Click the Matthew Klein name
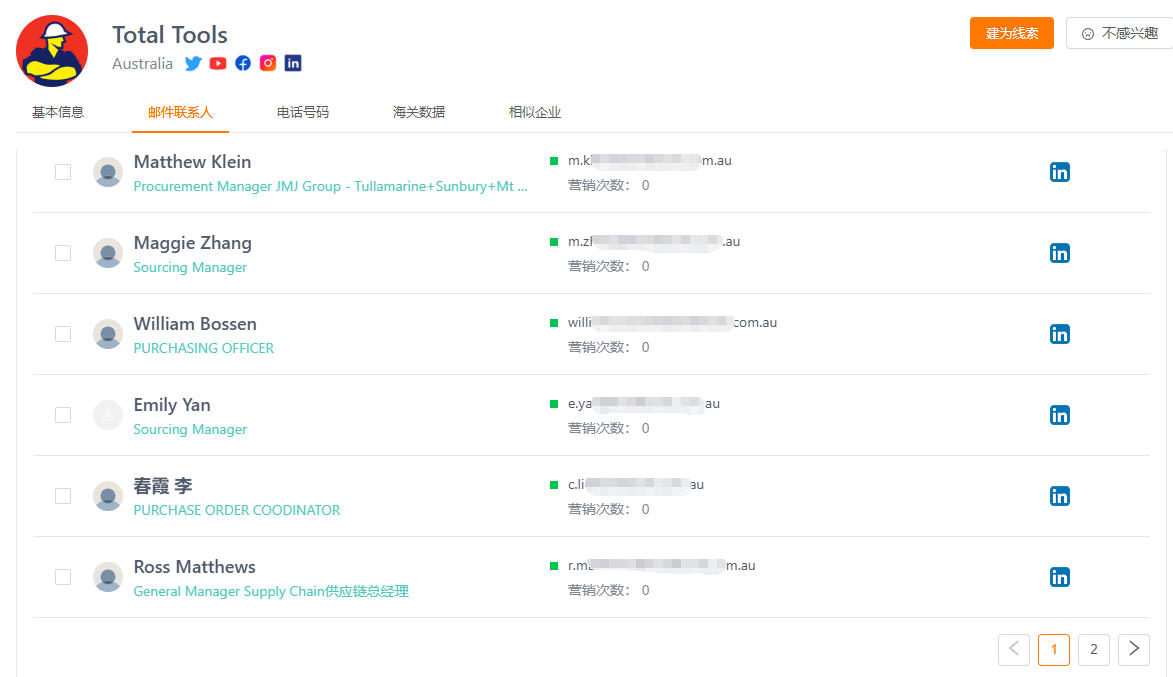 tap(192, 162)
